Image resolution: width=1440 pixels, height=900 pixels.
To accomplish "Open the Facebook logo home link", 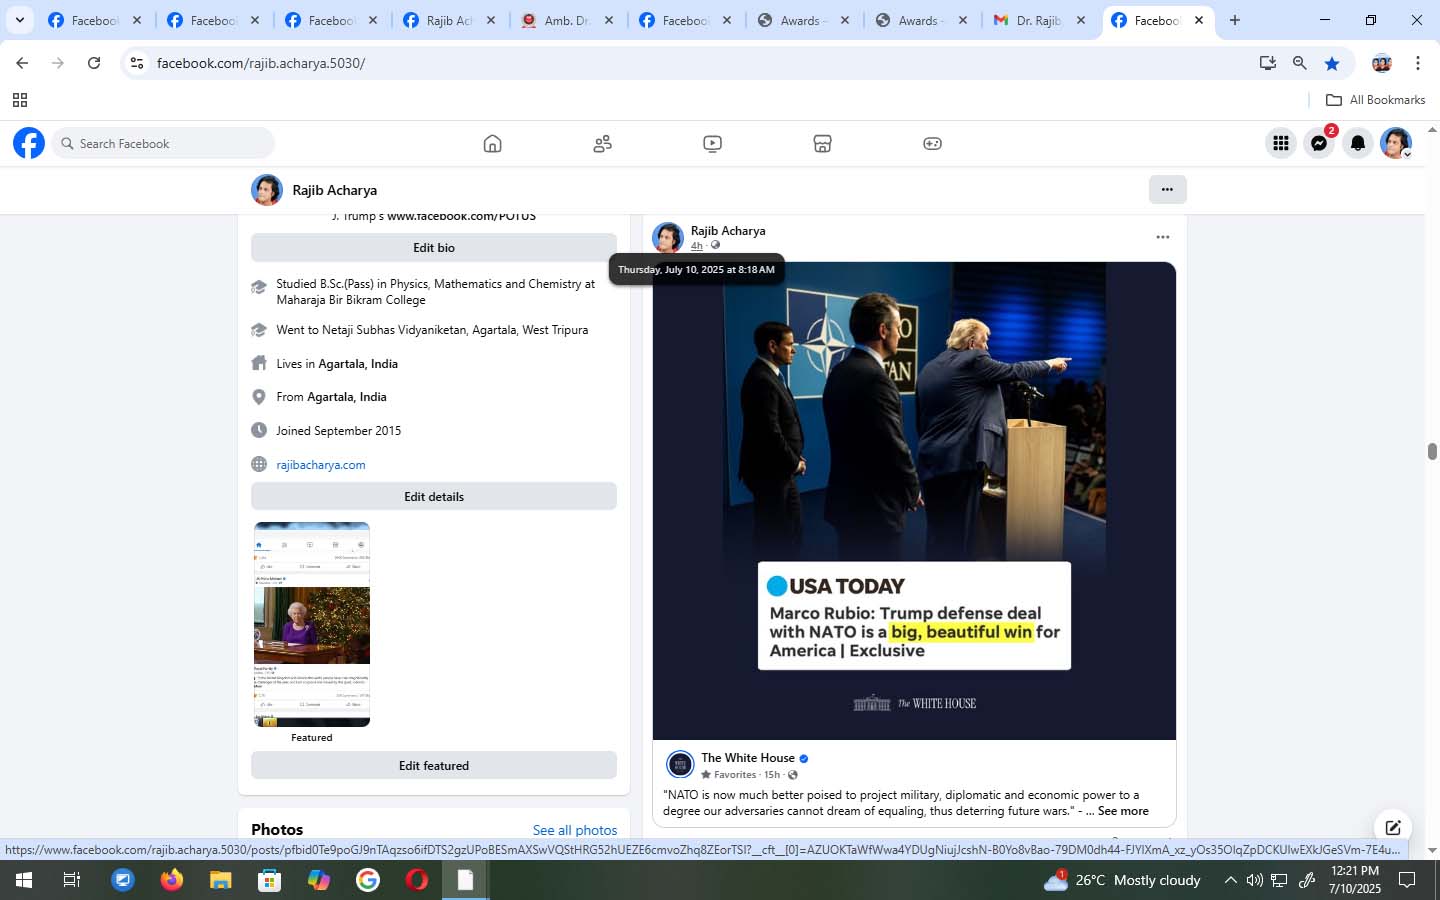I will coord(29,143).
